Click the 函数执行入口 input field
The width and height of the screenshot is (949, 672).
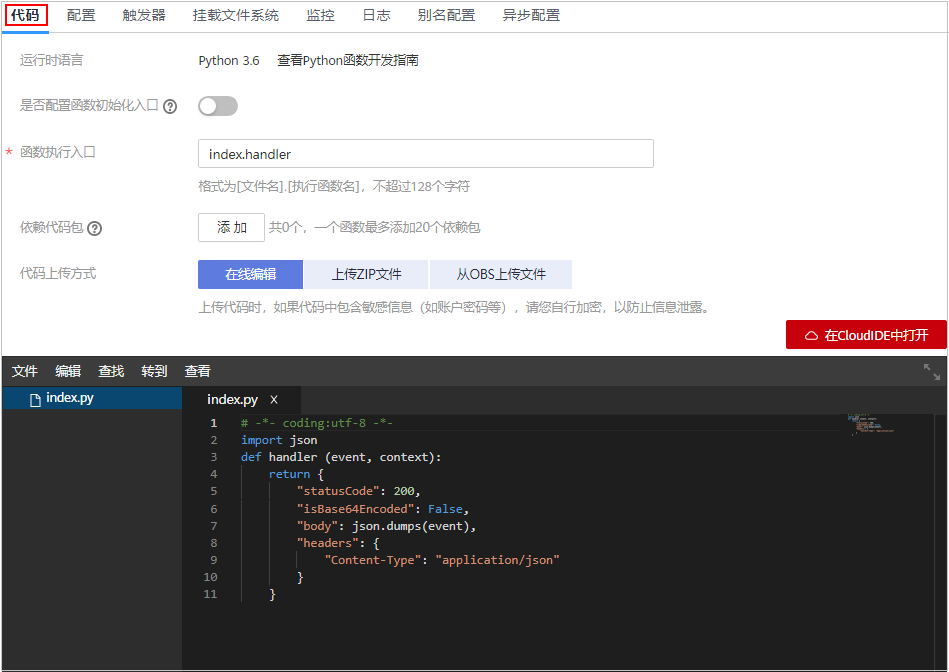425,154
